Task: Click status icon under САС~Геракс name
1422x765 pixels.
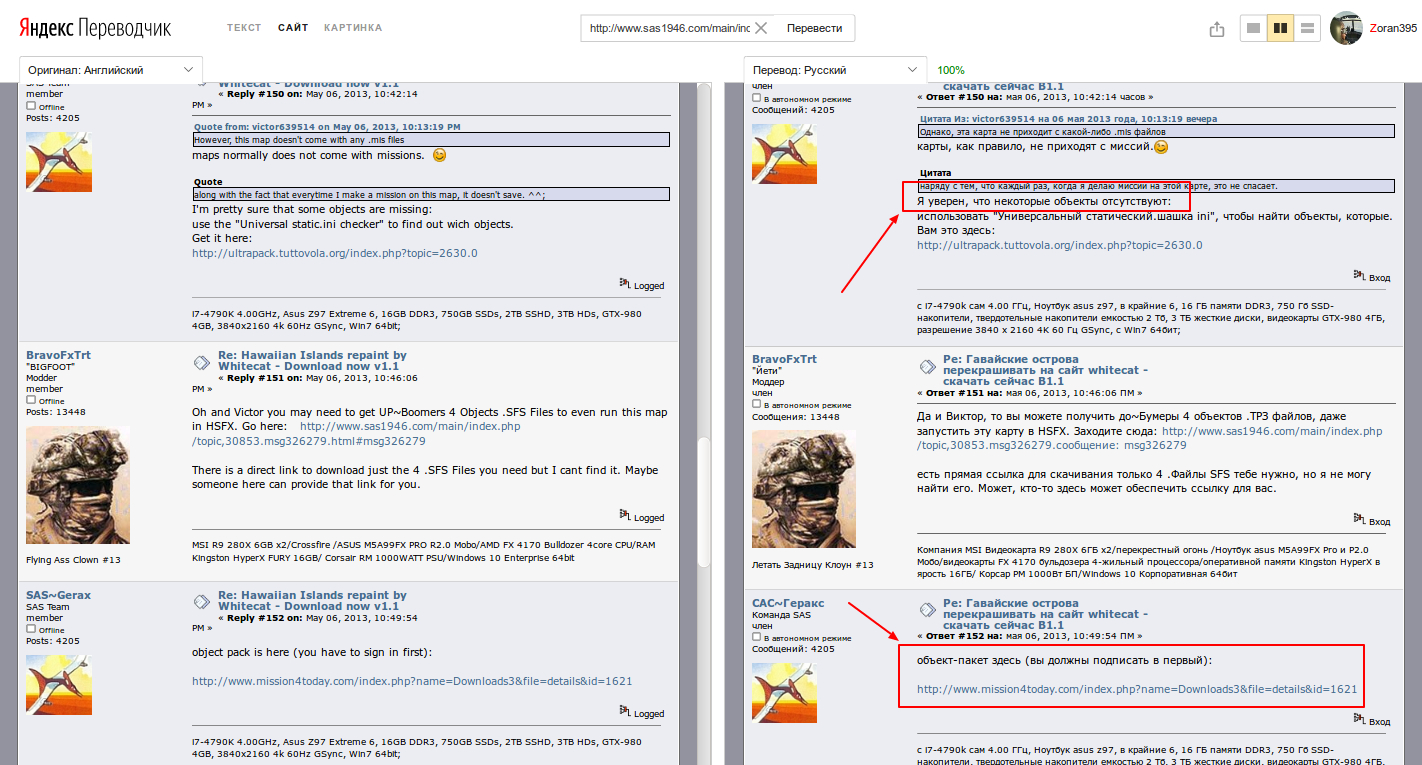Action: 756,637
